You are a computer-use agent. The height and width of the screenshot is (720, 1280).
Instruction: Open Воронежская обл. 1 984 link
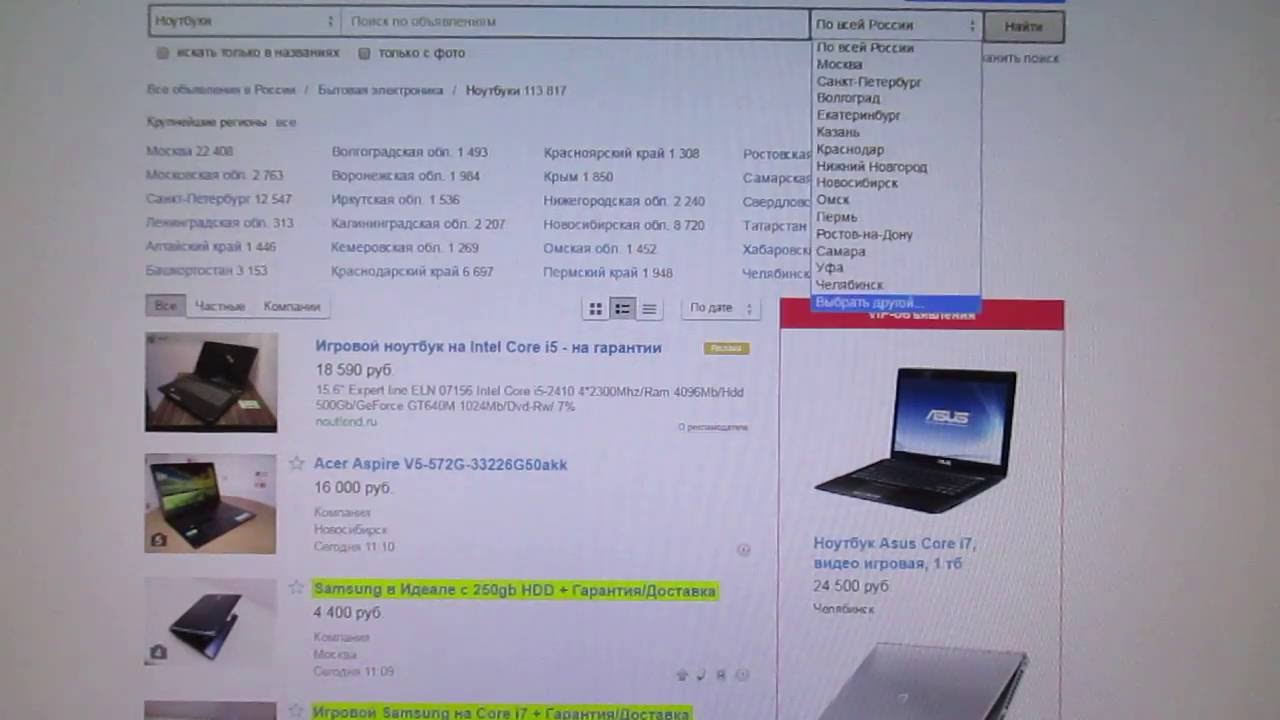click(405, 176)
